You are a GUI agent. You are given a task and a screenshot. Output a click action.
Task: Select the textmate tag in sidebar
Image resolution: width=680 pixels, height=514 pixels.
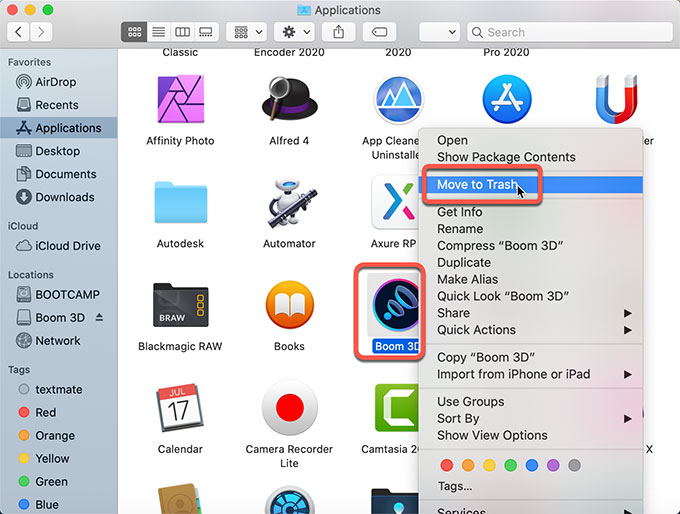(x=59, y=390)
